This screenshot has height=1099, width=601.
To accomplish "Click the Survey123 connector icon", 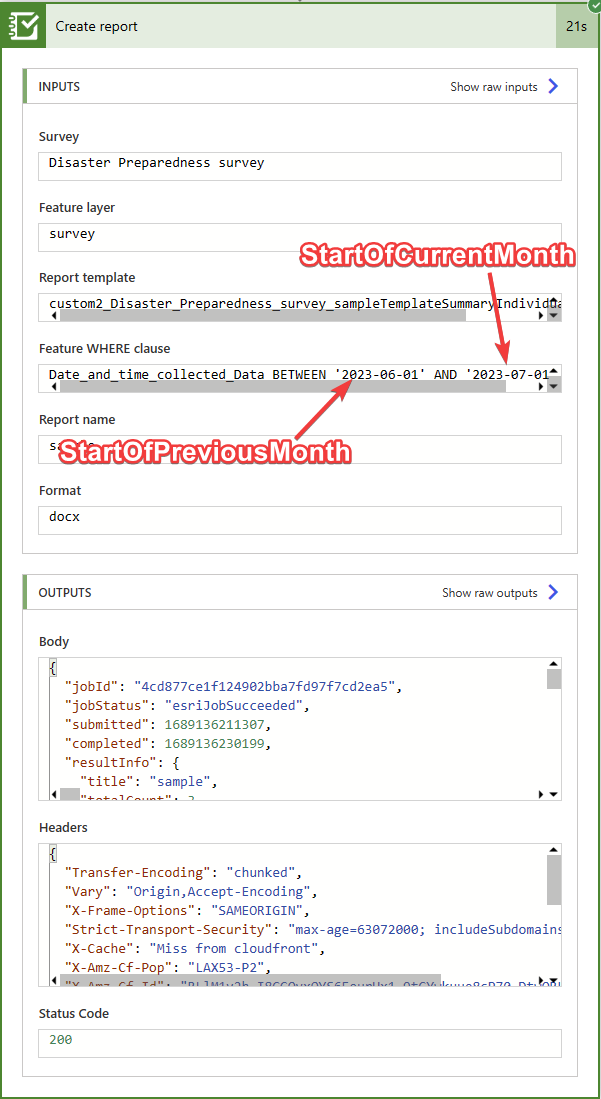I will click(23, 26).
